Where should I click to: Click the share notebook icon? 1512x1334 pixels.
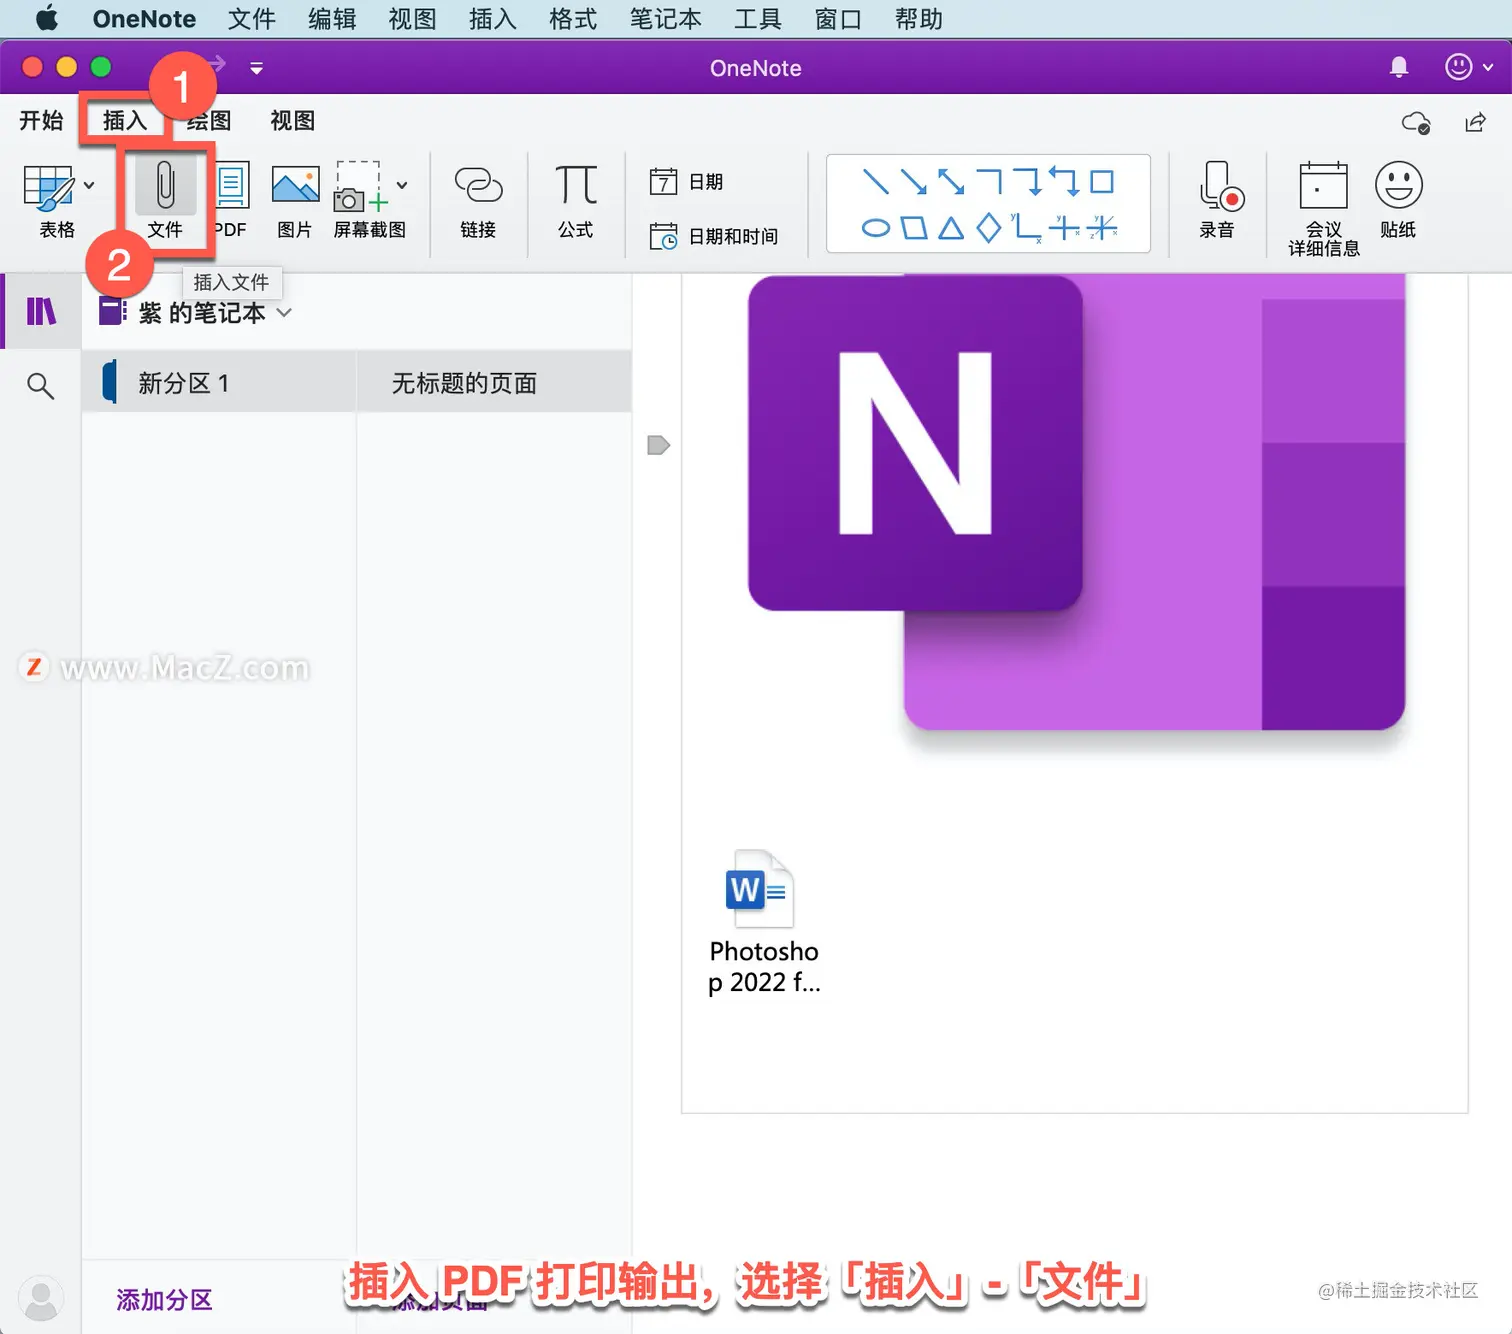1475,122
